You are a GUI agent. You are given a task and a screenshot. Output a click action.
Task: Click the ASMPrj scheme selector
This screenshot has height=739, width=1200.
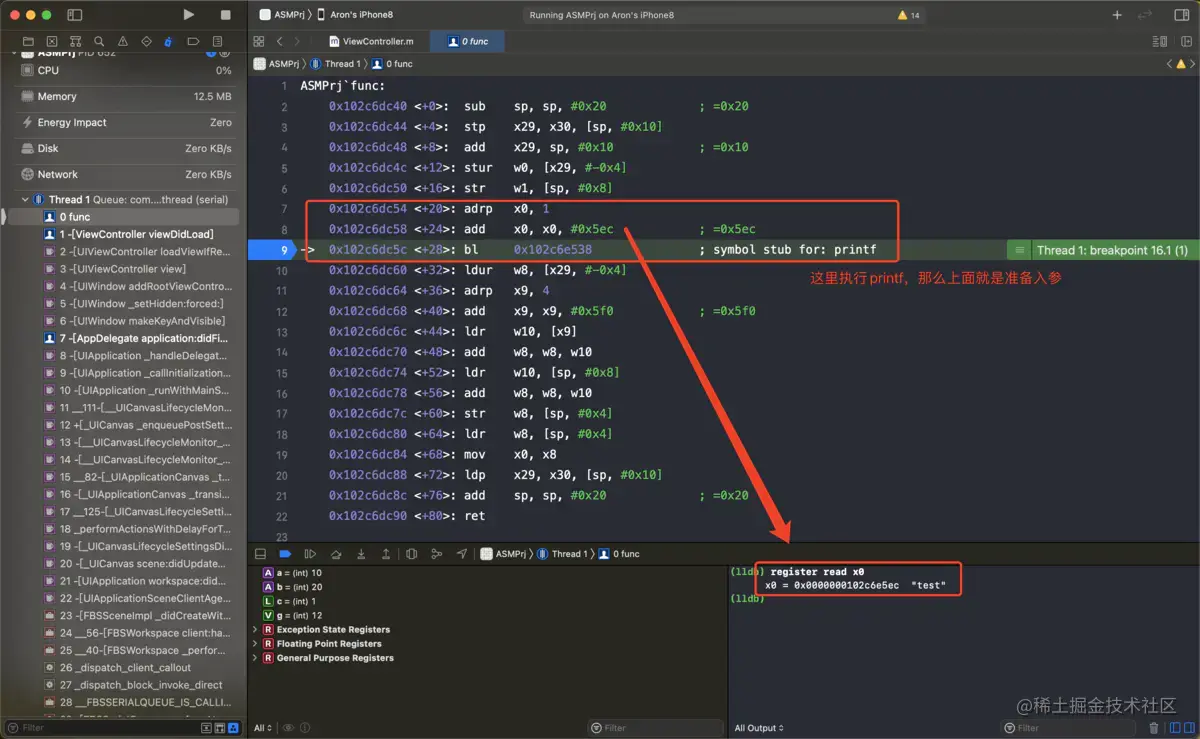(283, 15)
